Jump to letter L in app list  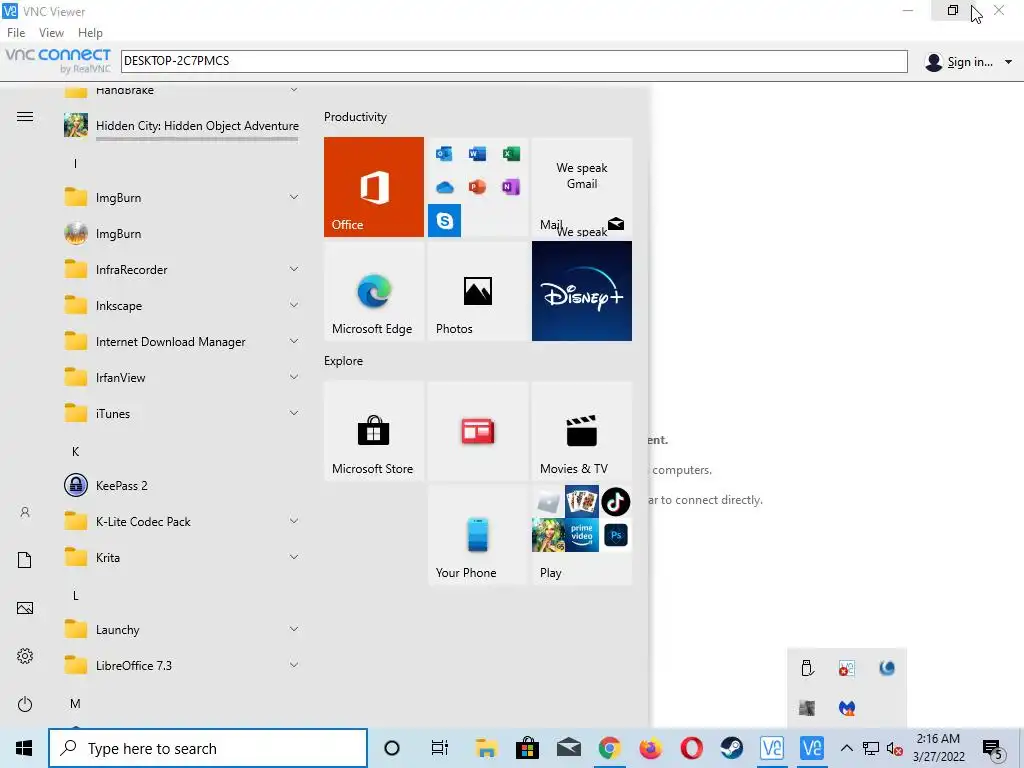[75, 595]
